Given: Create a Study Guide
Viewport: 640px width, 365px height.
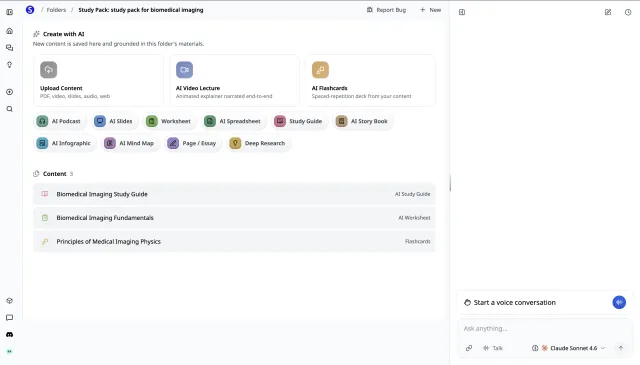Looking at the screenshot, I should coord(299,121).
